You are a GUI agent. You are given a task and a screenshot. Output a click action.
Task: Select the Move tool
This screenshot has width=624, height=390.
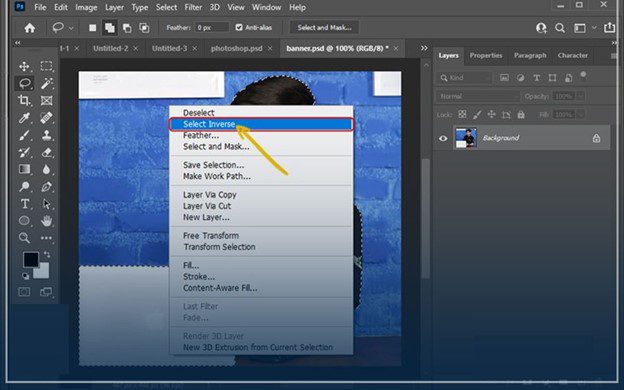(x=24, y=66)
